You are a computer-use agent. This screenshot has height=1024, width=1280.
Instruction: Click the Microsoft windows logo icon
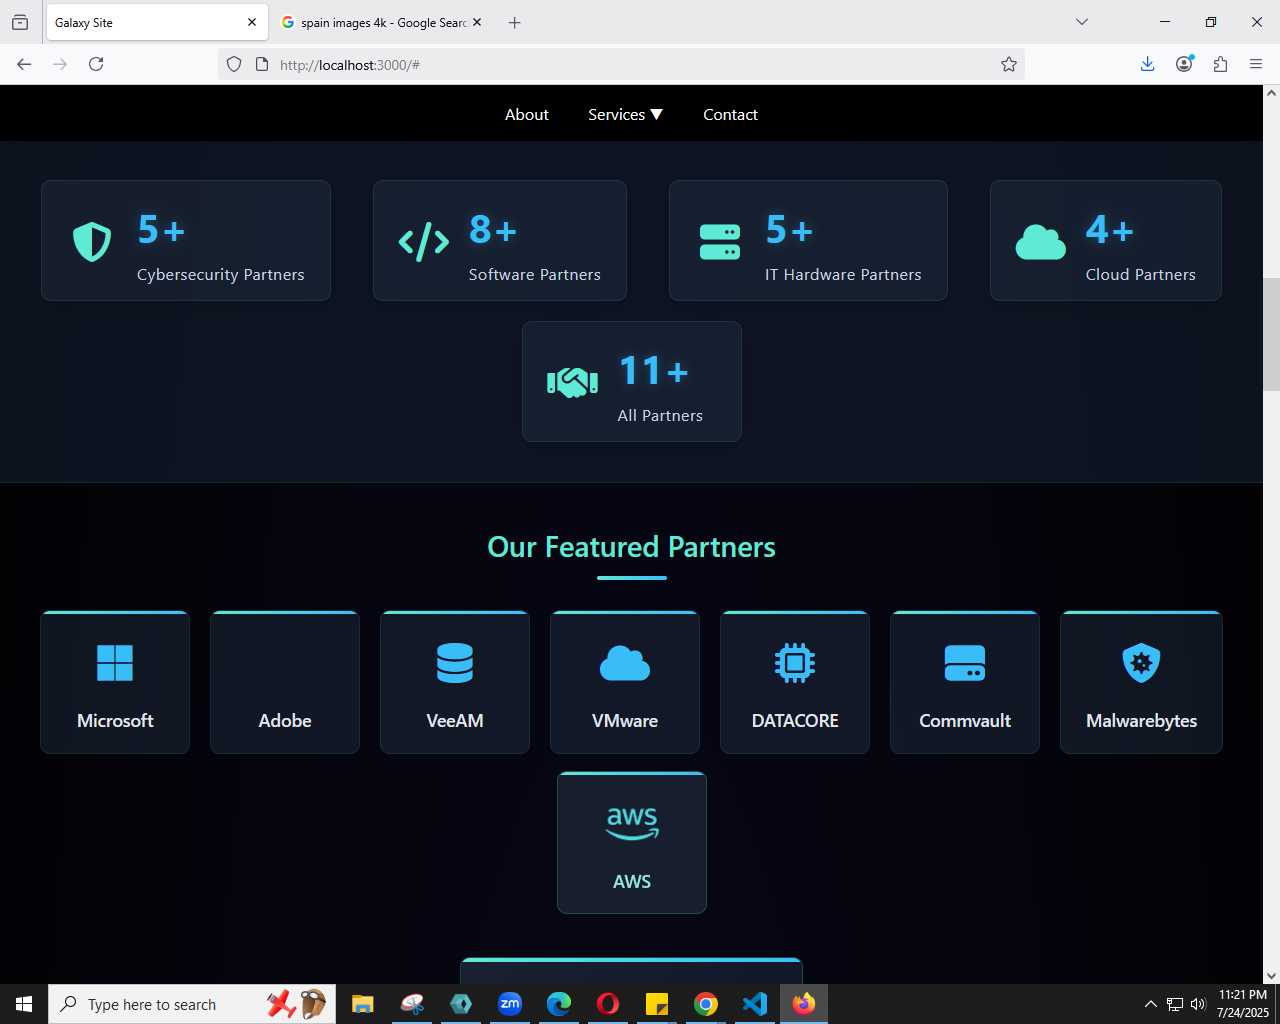tap(115, 662)
